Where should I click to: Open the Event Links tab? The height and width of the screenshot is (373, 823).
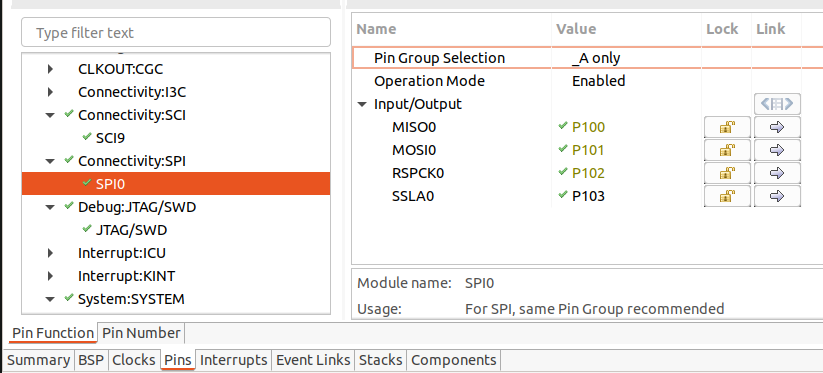pos(313,360)
